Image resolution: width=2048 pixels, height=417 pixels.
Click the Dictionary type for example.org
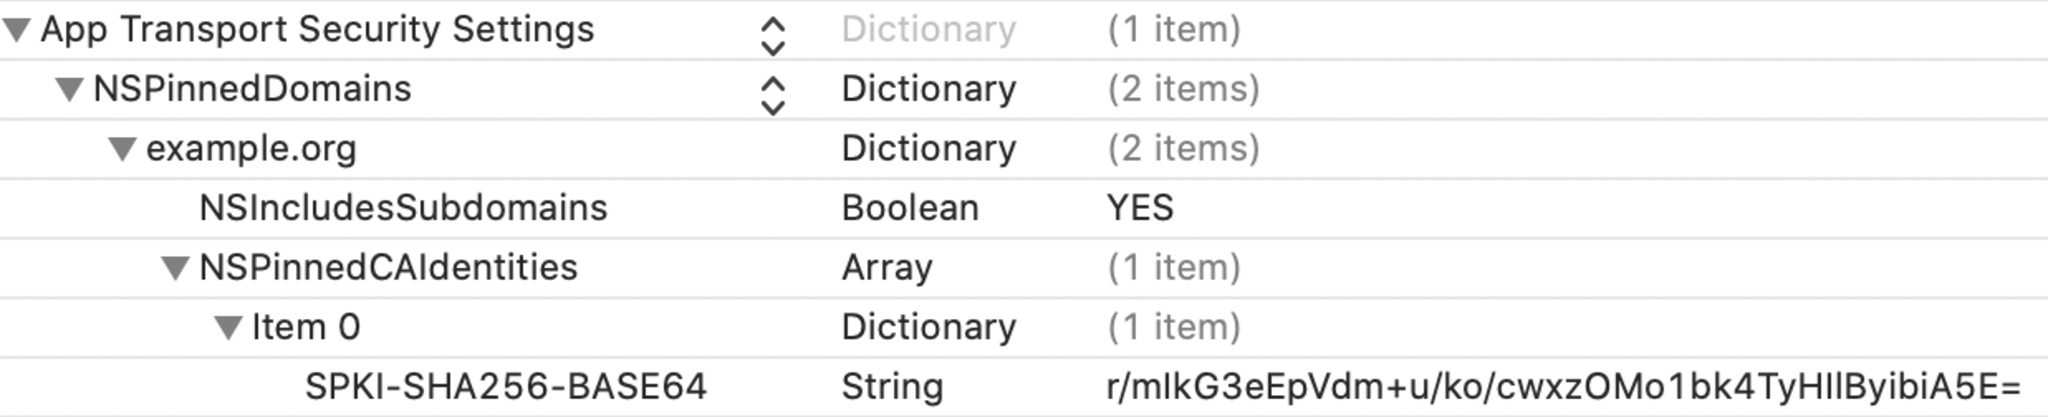pos(929,149)
